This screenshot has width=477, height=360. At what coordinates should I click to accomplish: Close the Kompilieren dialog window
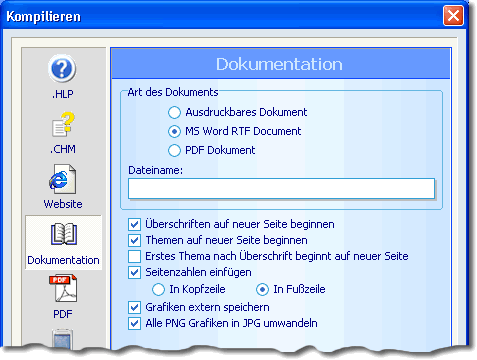(453, 15)
